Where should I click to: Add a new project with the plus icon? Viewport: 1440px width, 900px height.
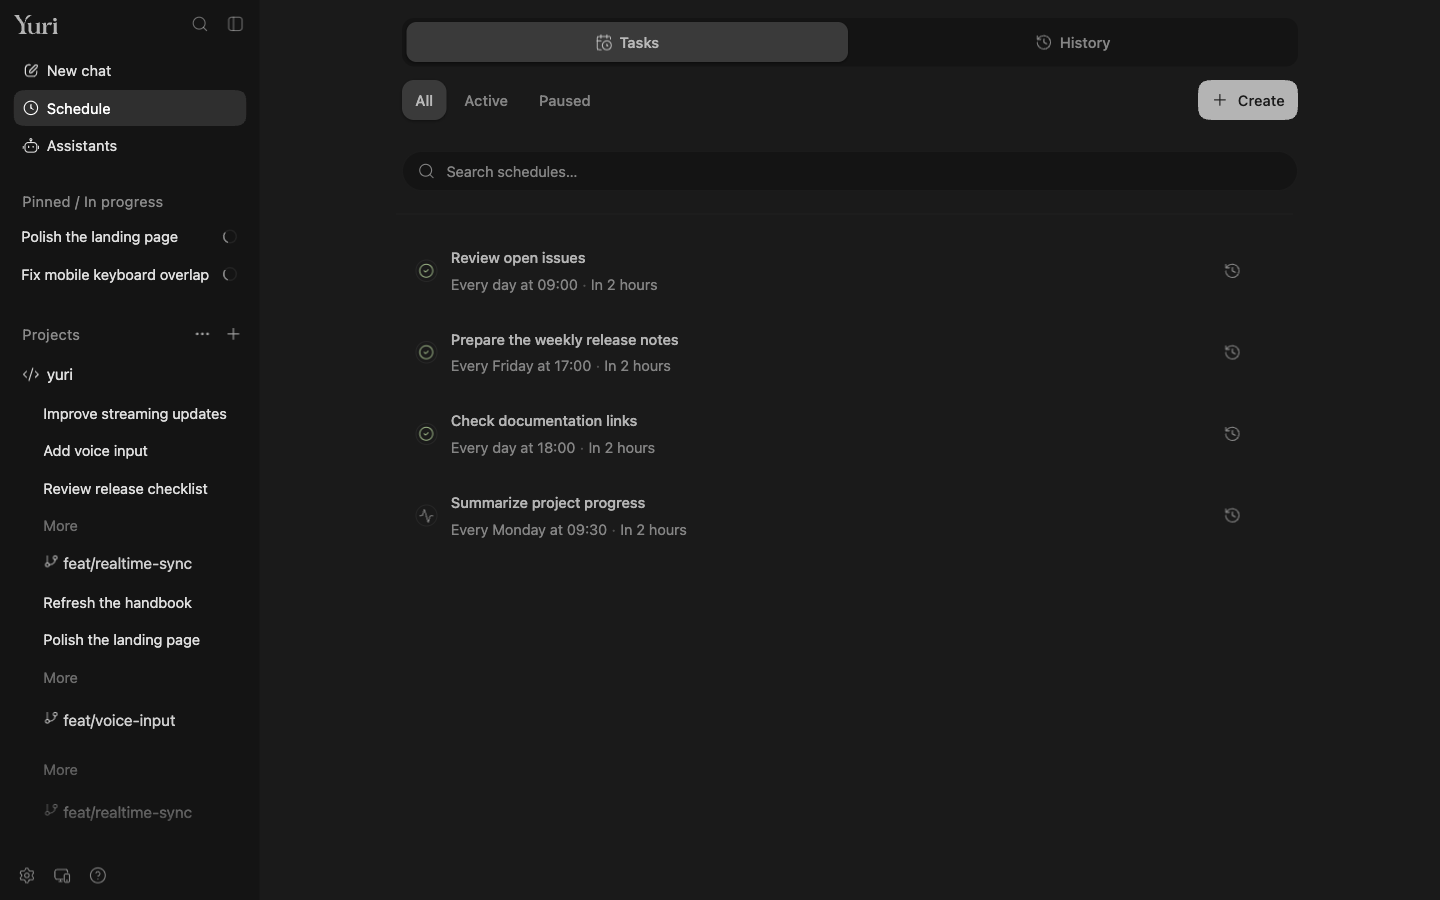coord(233,334)
